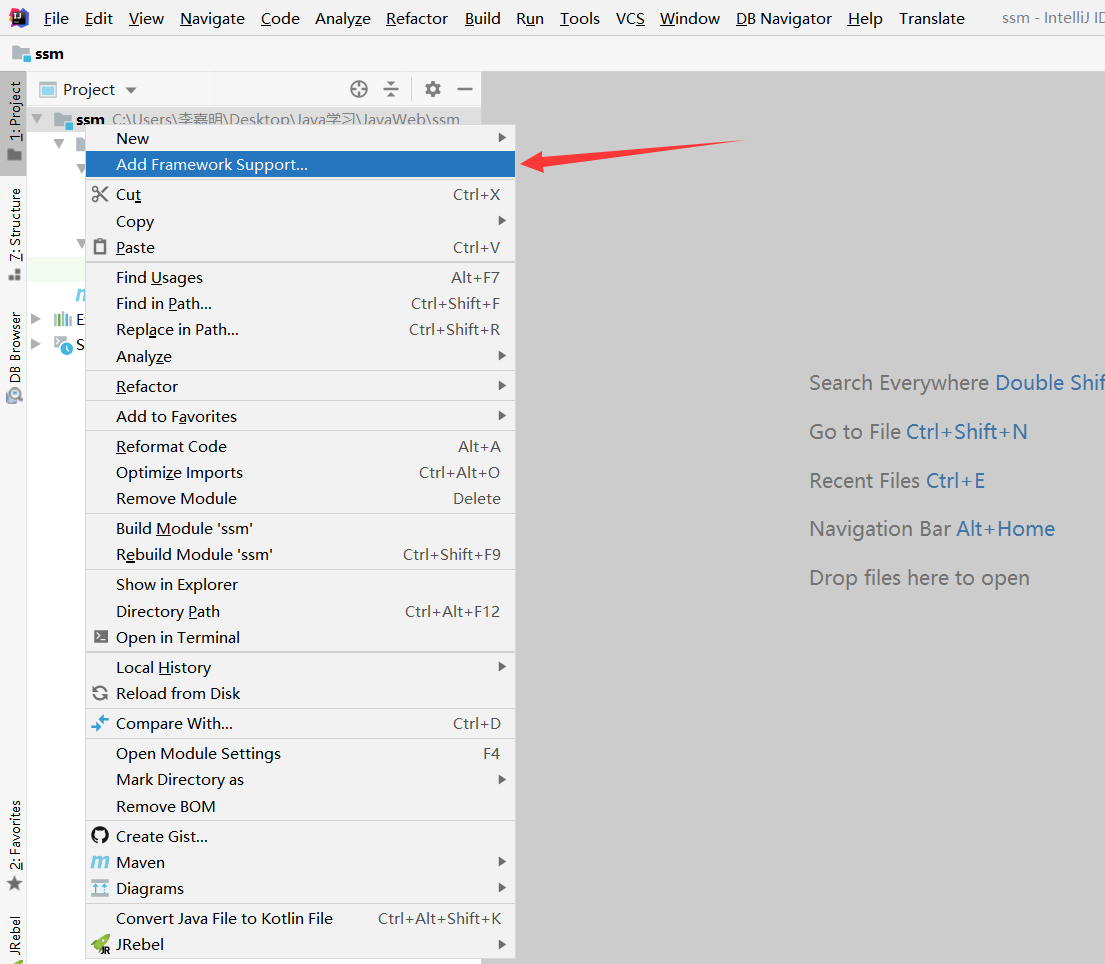Open the Navigate menu
Viewport: 1105px width, 964px height.
tap(212, 18)
